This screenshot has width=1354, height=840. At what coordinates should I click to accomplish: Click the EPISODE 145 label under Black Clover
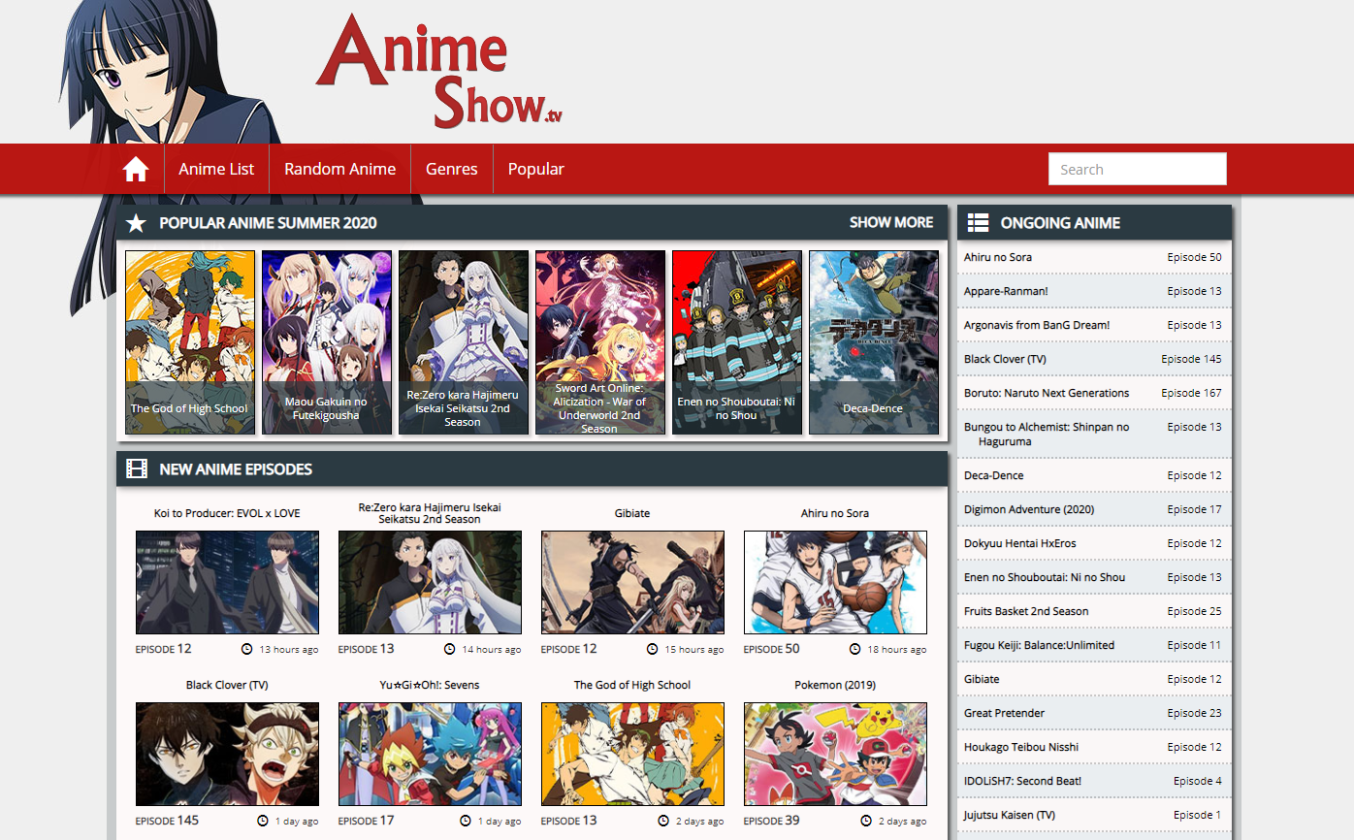[x=167, y=821]
